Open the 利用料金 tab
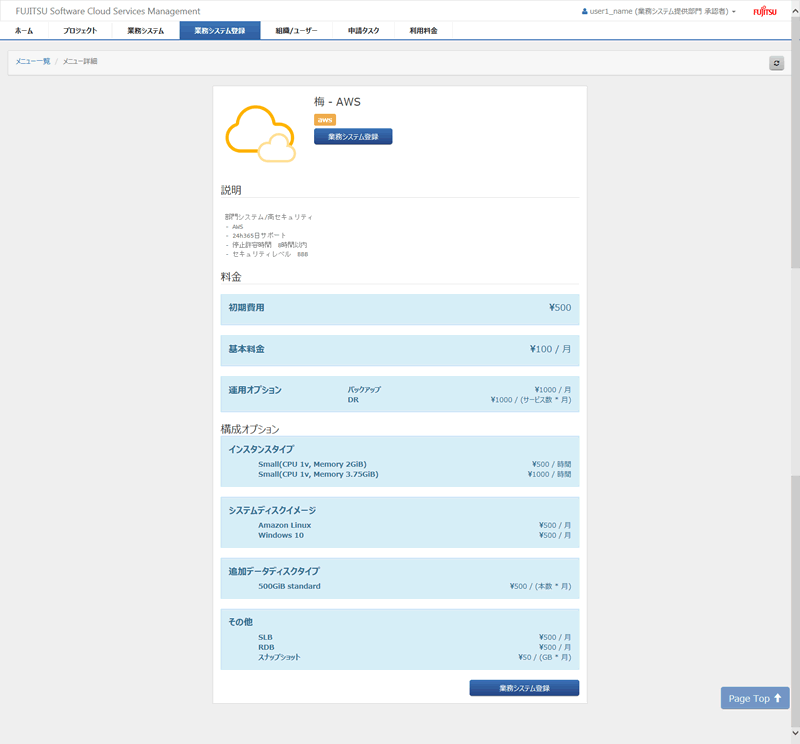Viewport: 800px width, 744px height. point(423,31)
